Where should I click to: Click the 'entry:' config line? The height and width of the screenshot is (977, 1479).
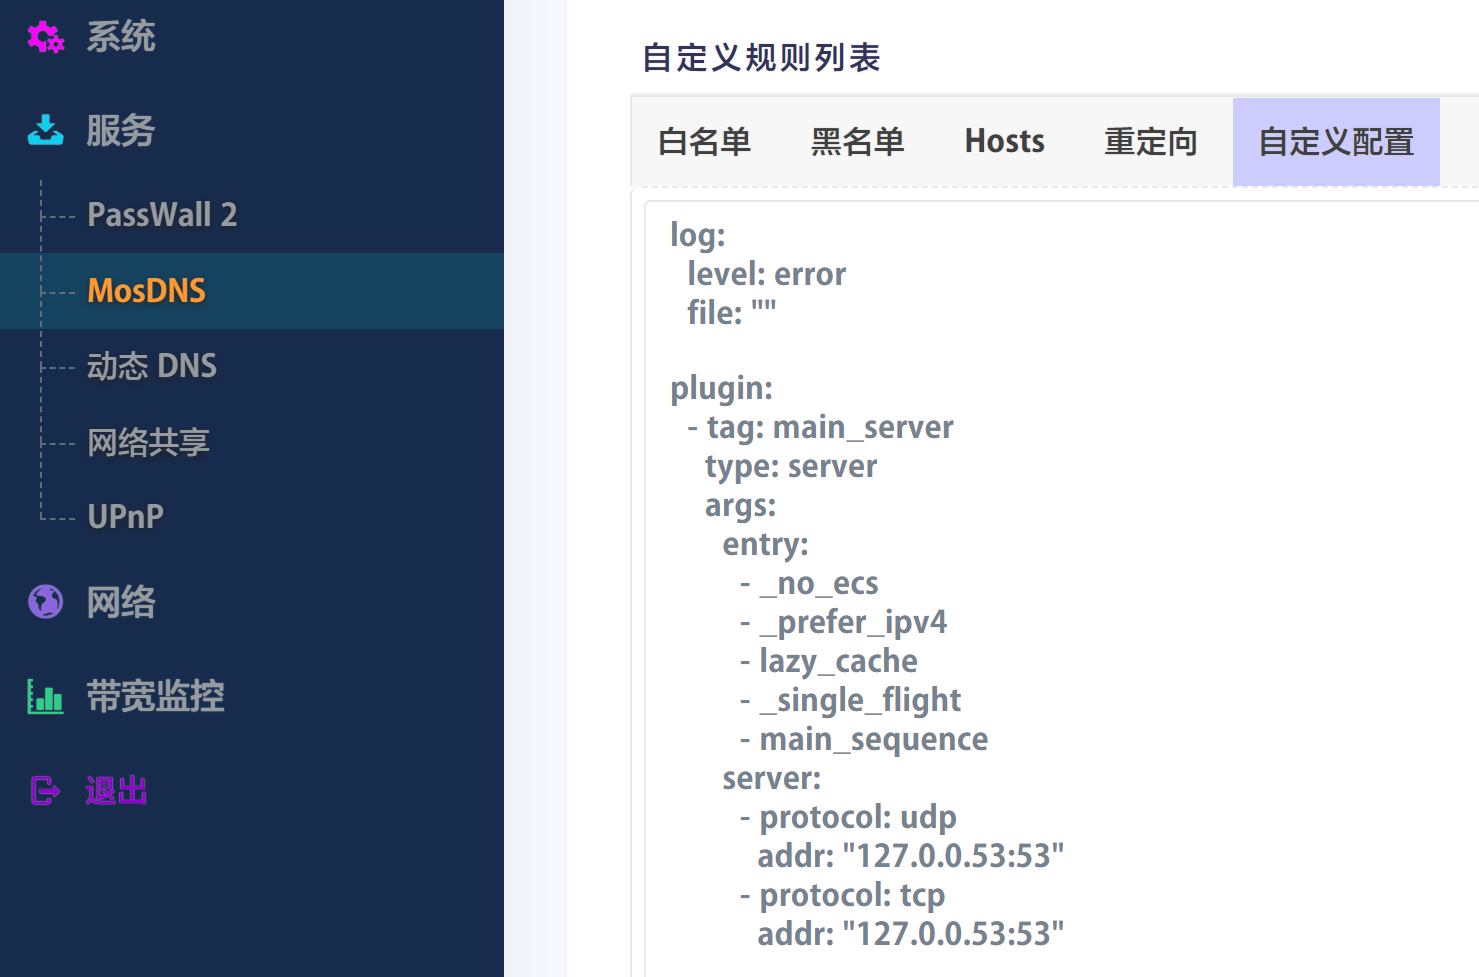pyautogui.click(x=766, y=545)
